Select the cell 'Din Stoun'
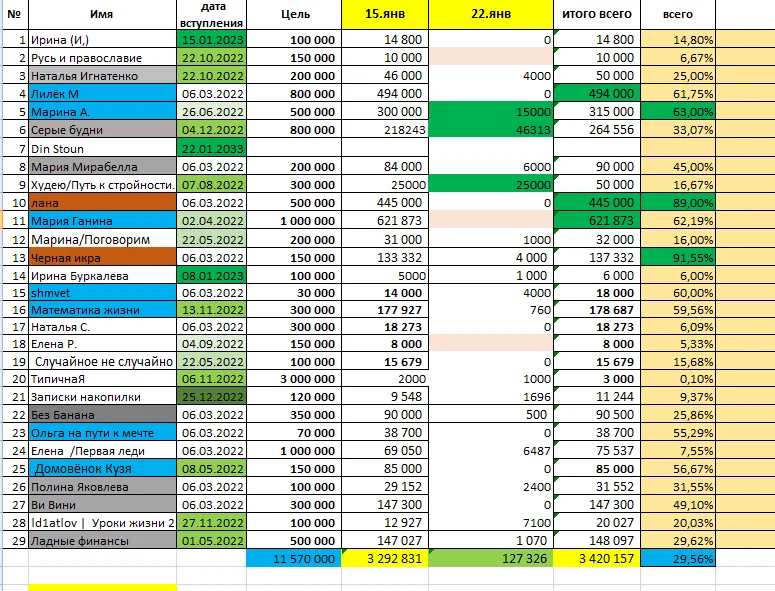Image resolution: width=775 pixels, height=591 pixels. pos(102,148)
